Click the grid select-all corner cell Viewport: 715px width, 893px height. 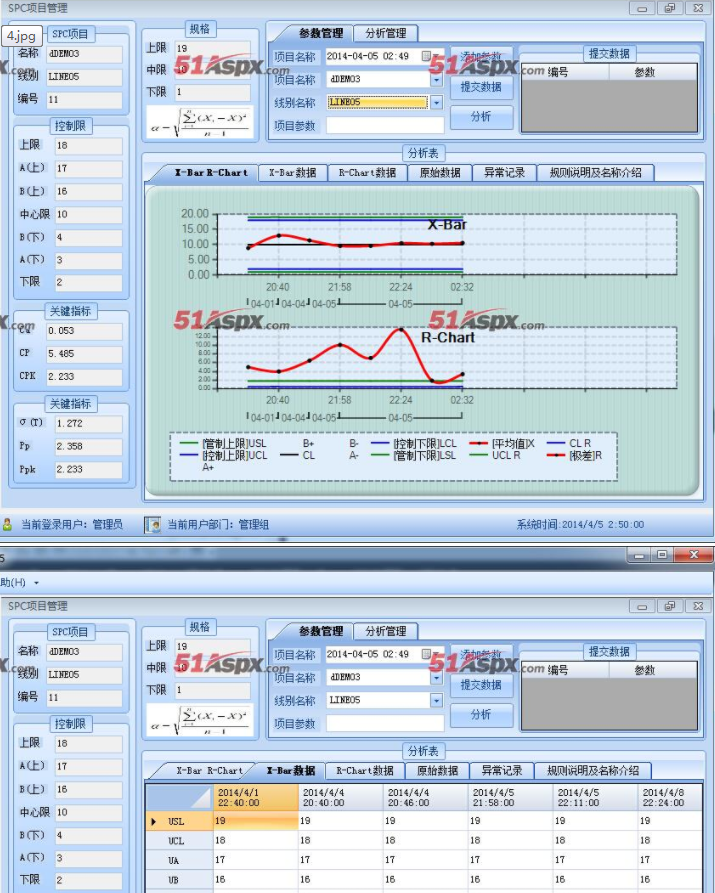click(x=179, y=797)
